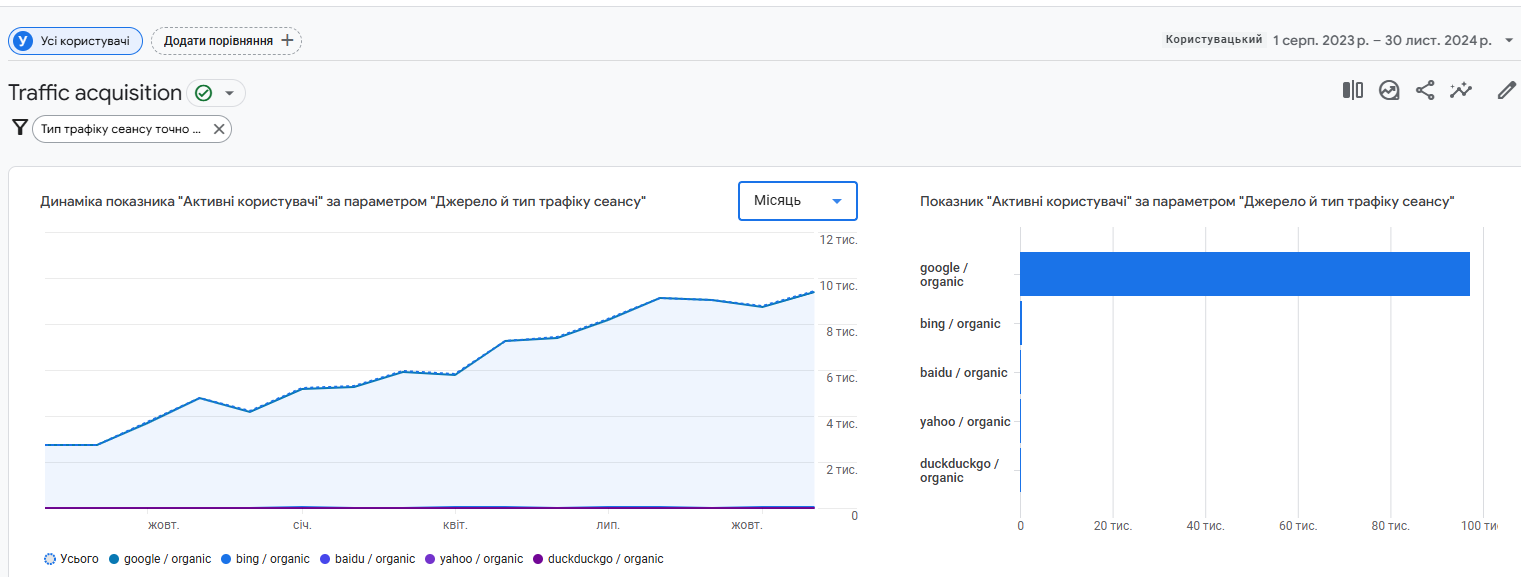Edit the report with pencil icon

(1506, 91)
